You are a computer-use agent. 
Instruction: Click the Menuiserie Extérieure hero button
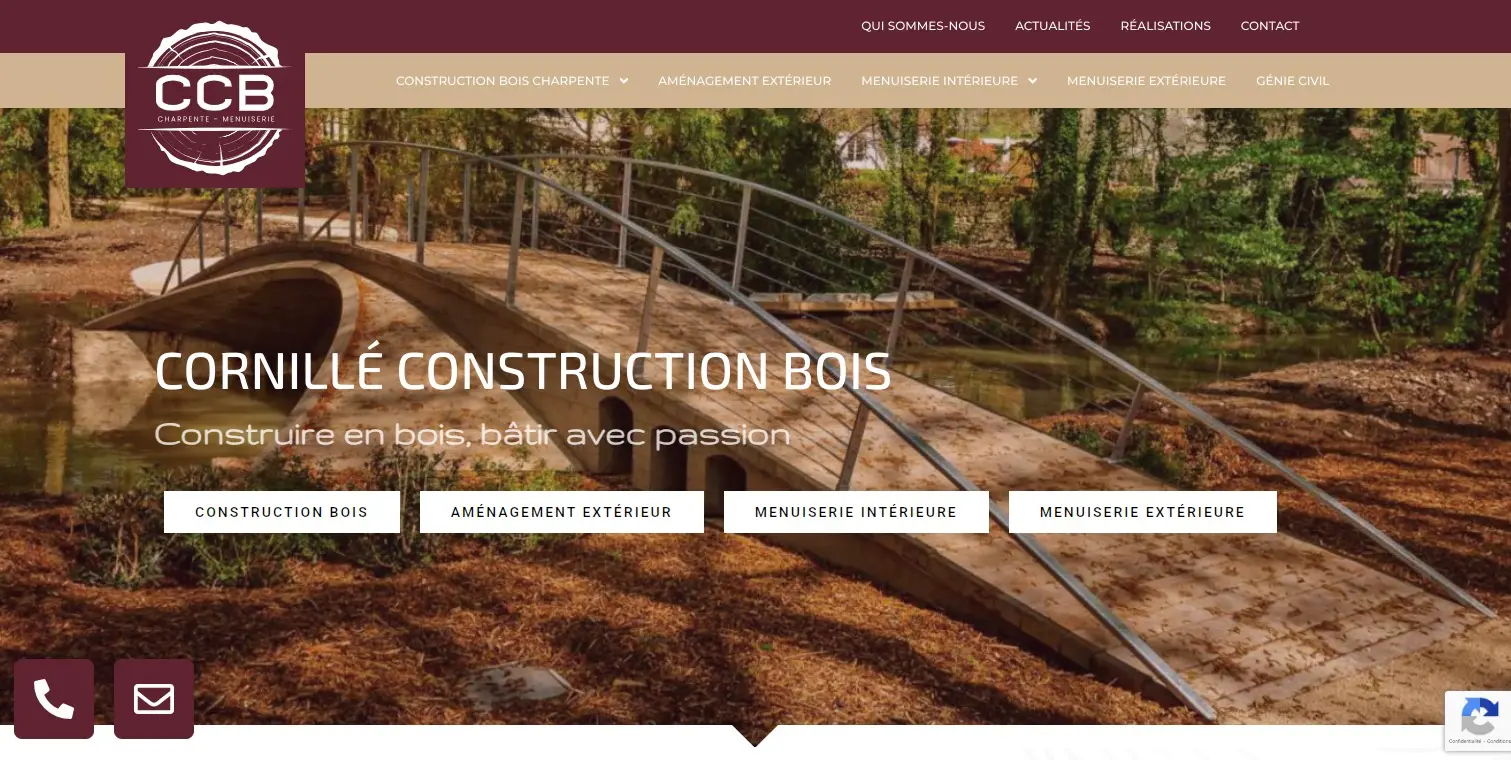(x=1143, y=512)
